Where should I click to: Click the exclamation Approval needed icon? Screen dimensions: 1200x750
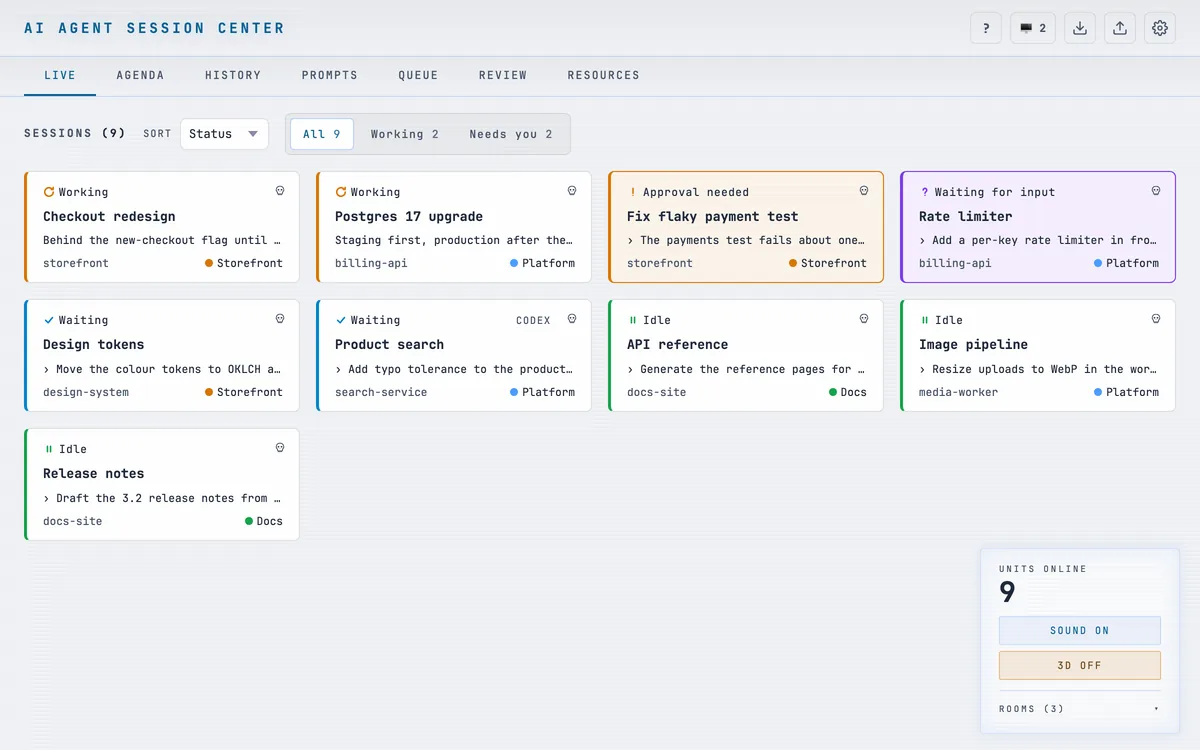(x=633, y=192)
